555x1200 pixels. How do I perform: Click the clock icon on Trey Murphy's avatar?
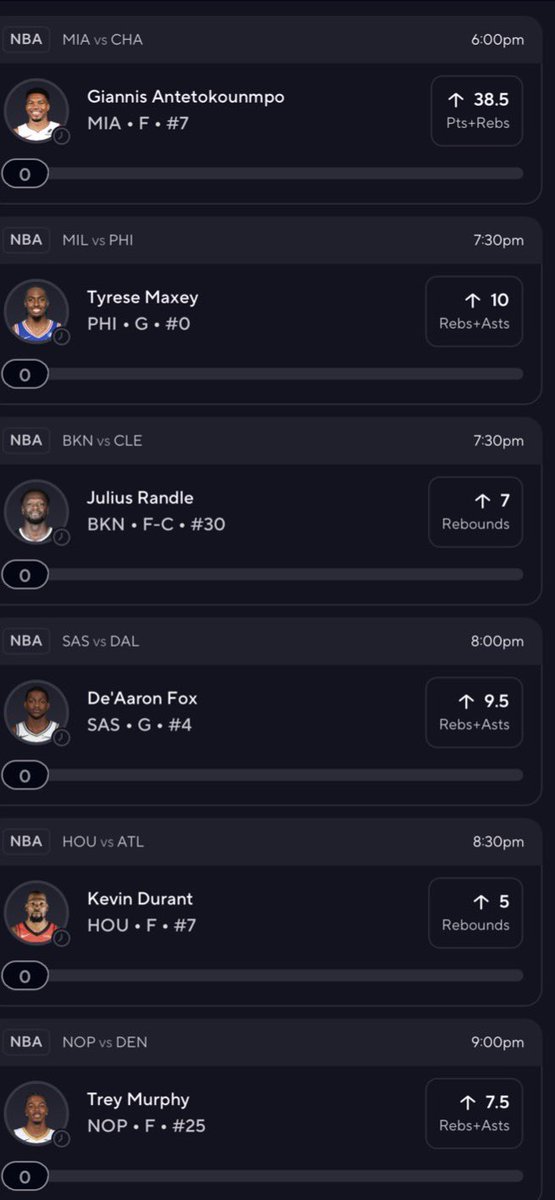(x=61, y=1139)
